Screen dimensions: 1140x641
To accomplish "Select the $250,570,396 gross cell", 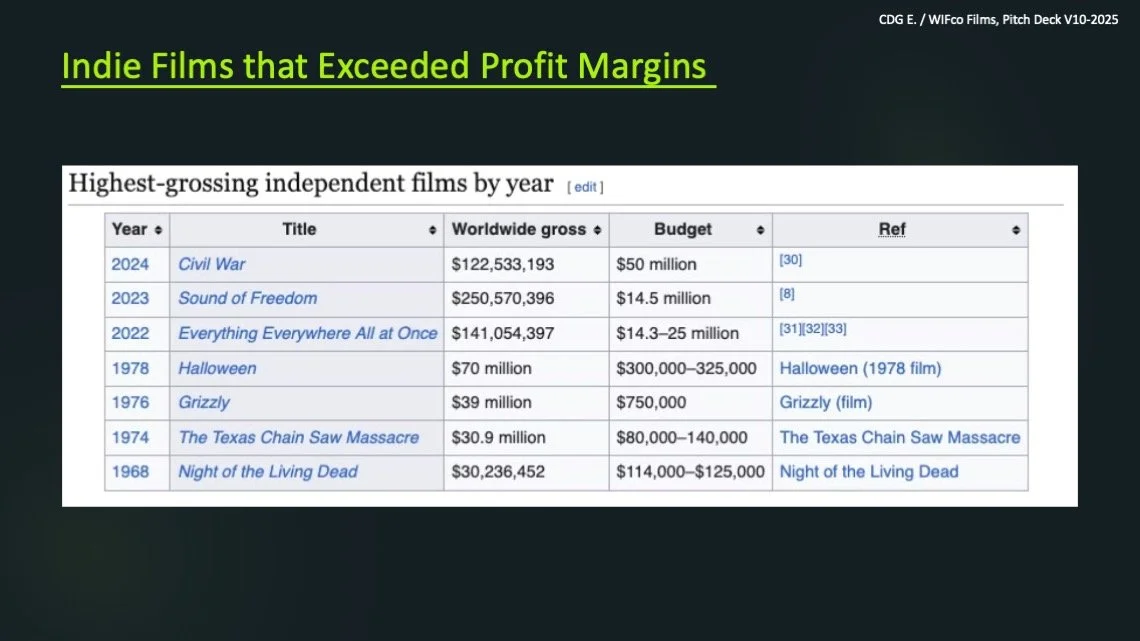I will tap(526, 299).
